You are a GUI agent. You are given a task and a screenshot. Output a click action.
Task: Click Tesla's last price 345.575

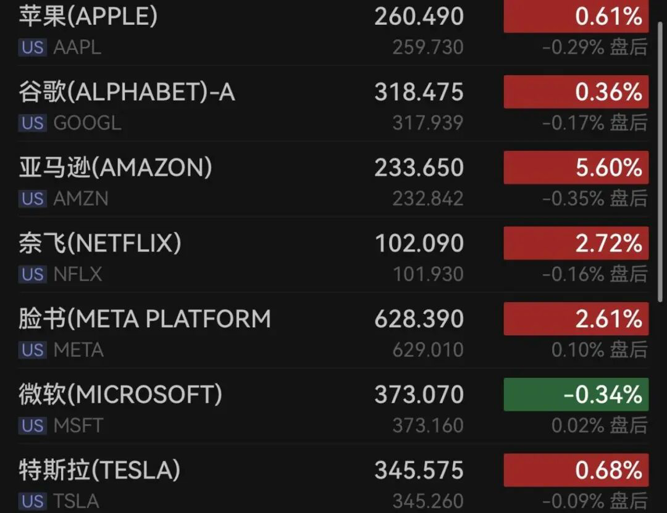pyautogui.click(x=419, y=470)
